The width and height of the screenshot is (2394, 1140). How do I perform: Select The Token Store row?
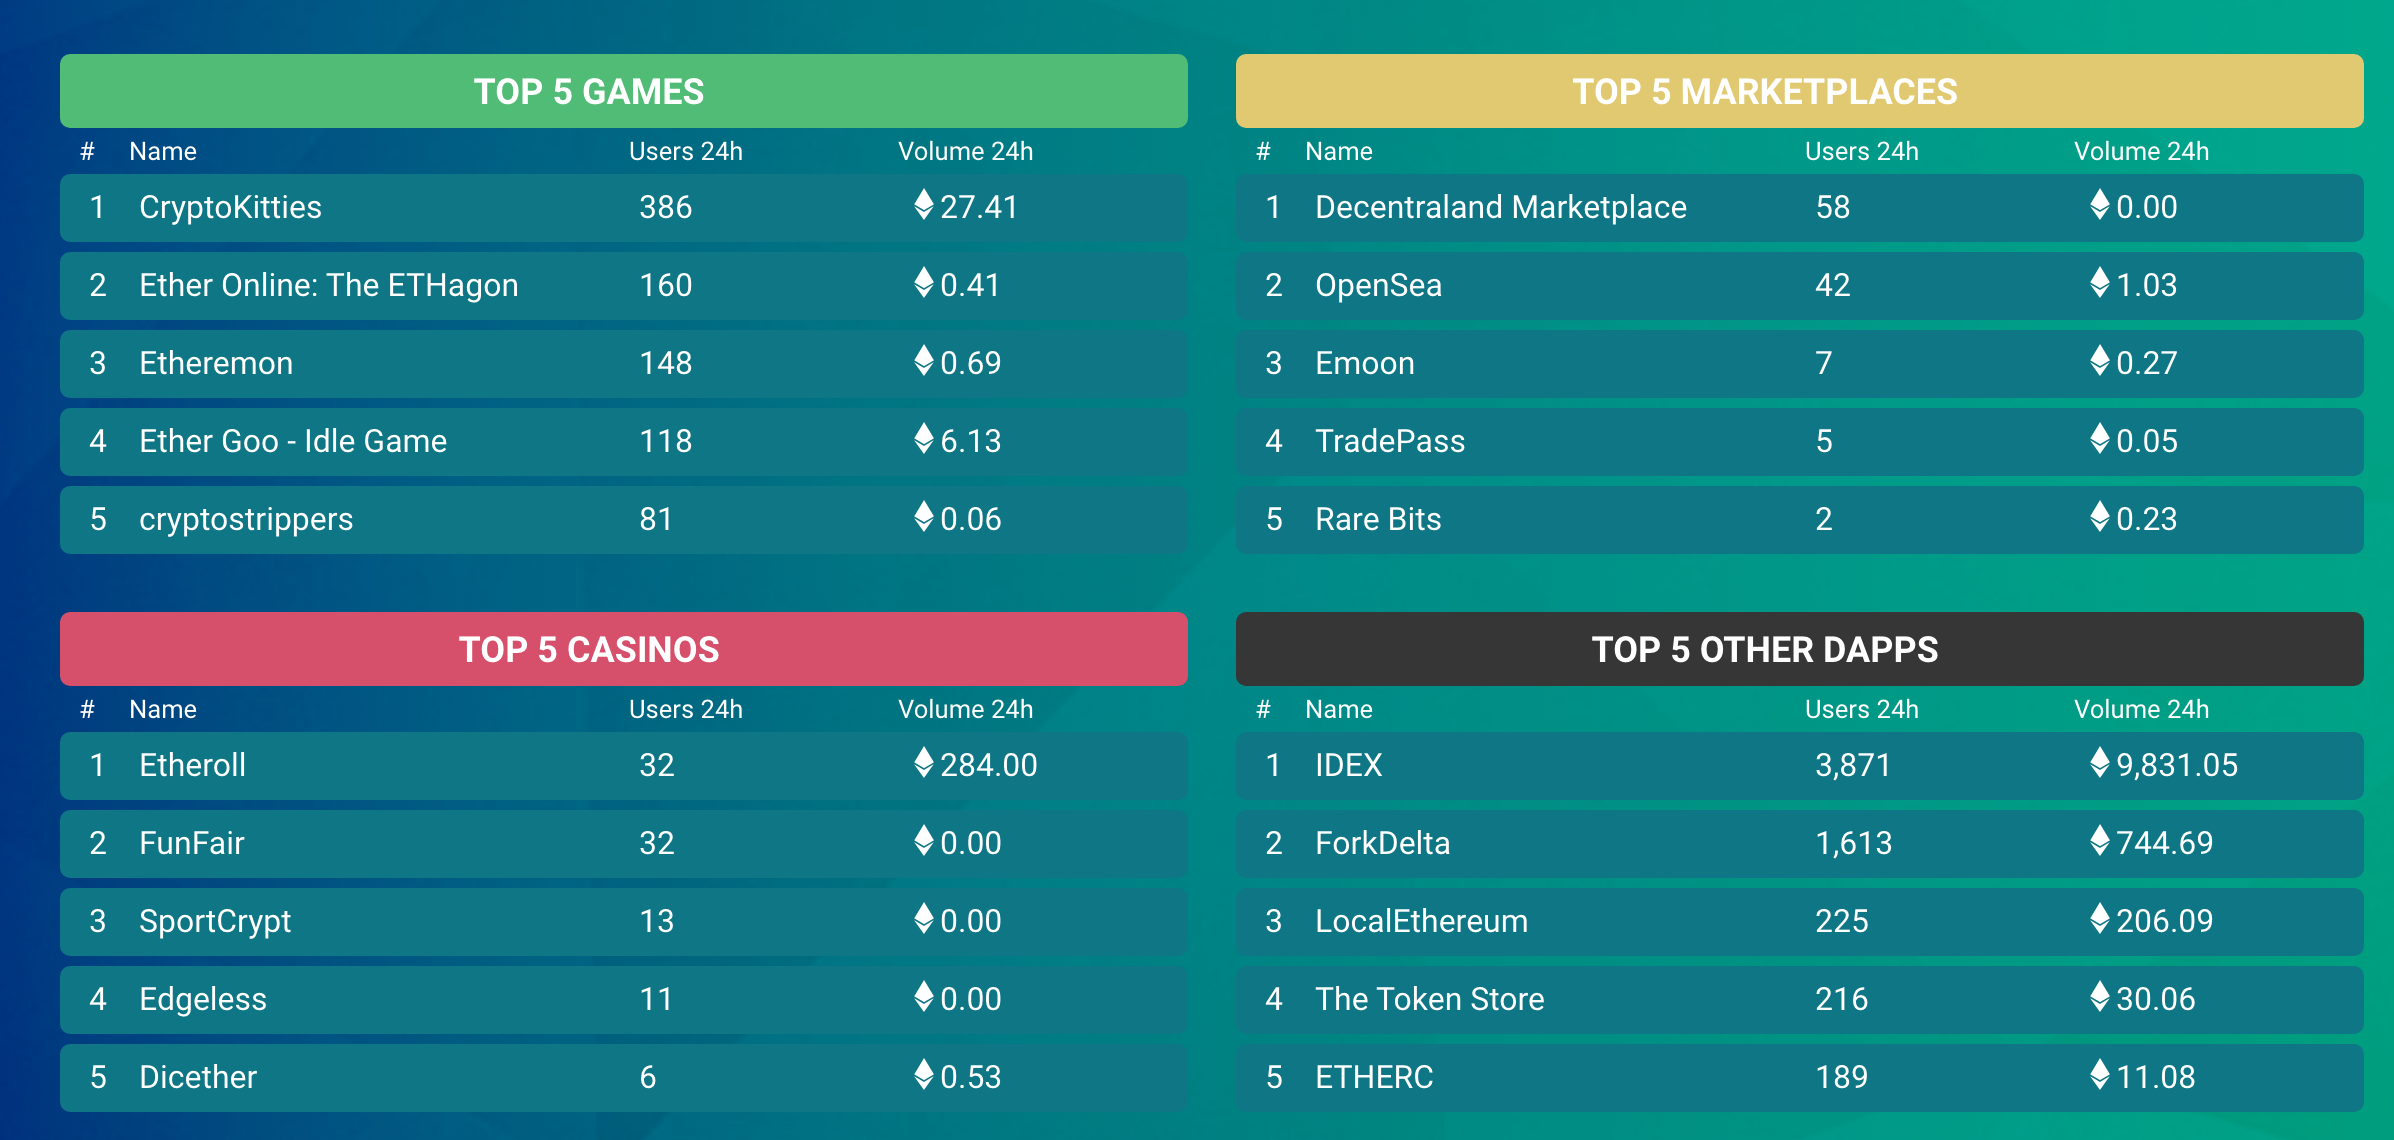click(1800, 999)
